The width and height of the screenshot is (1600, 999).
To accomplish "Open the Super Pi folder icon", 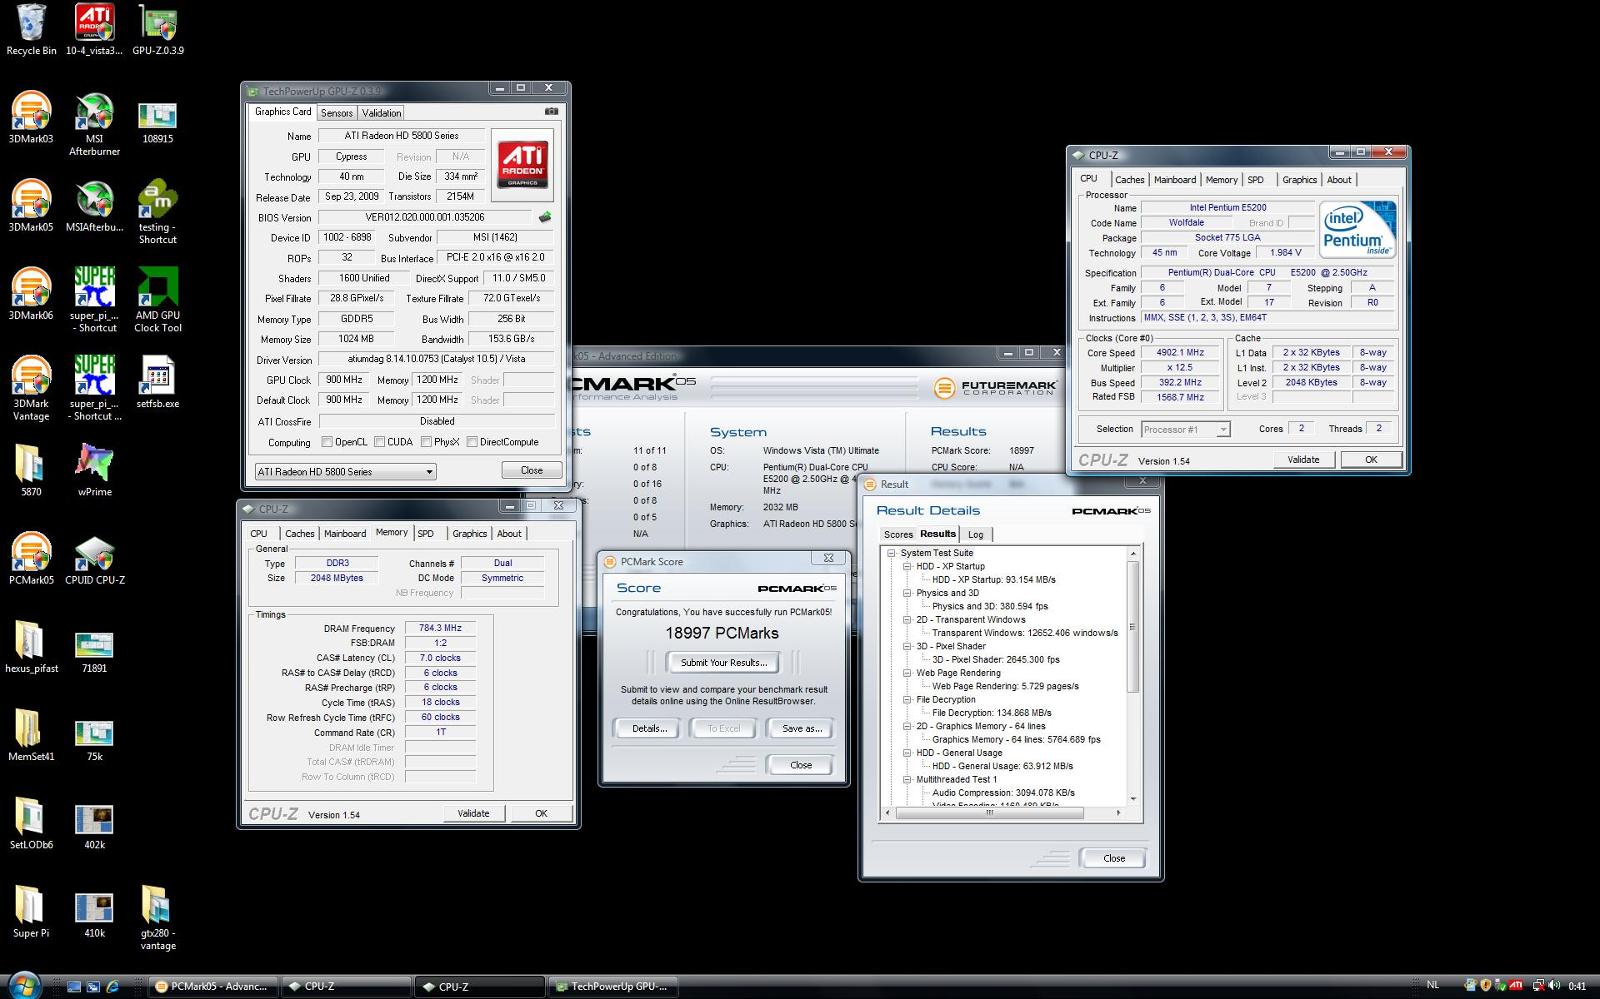I will coord(31,912).
